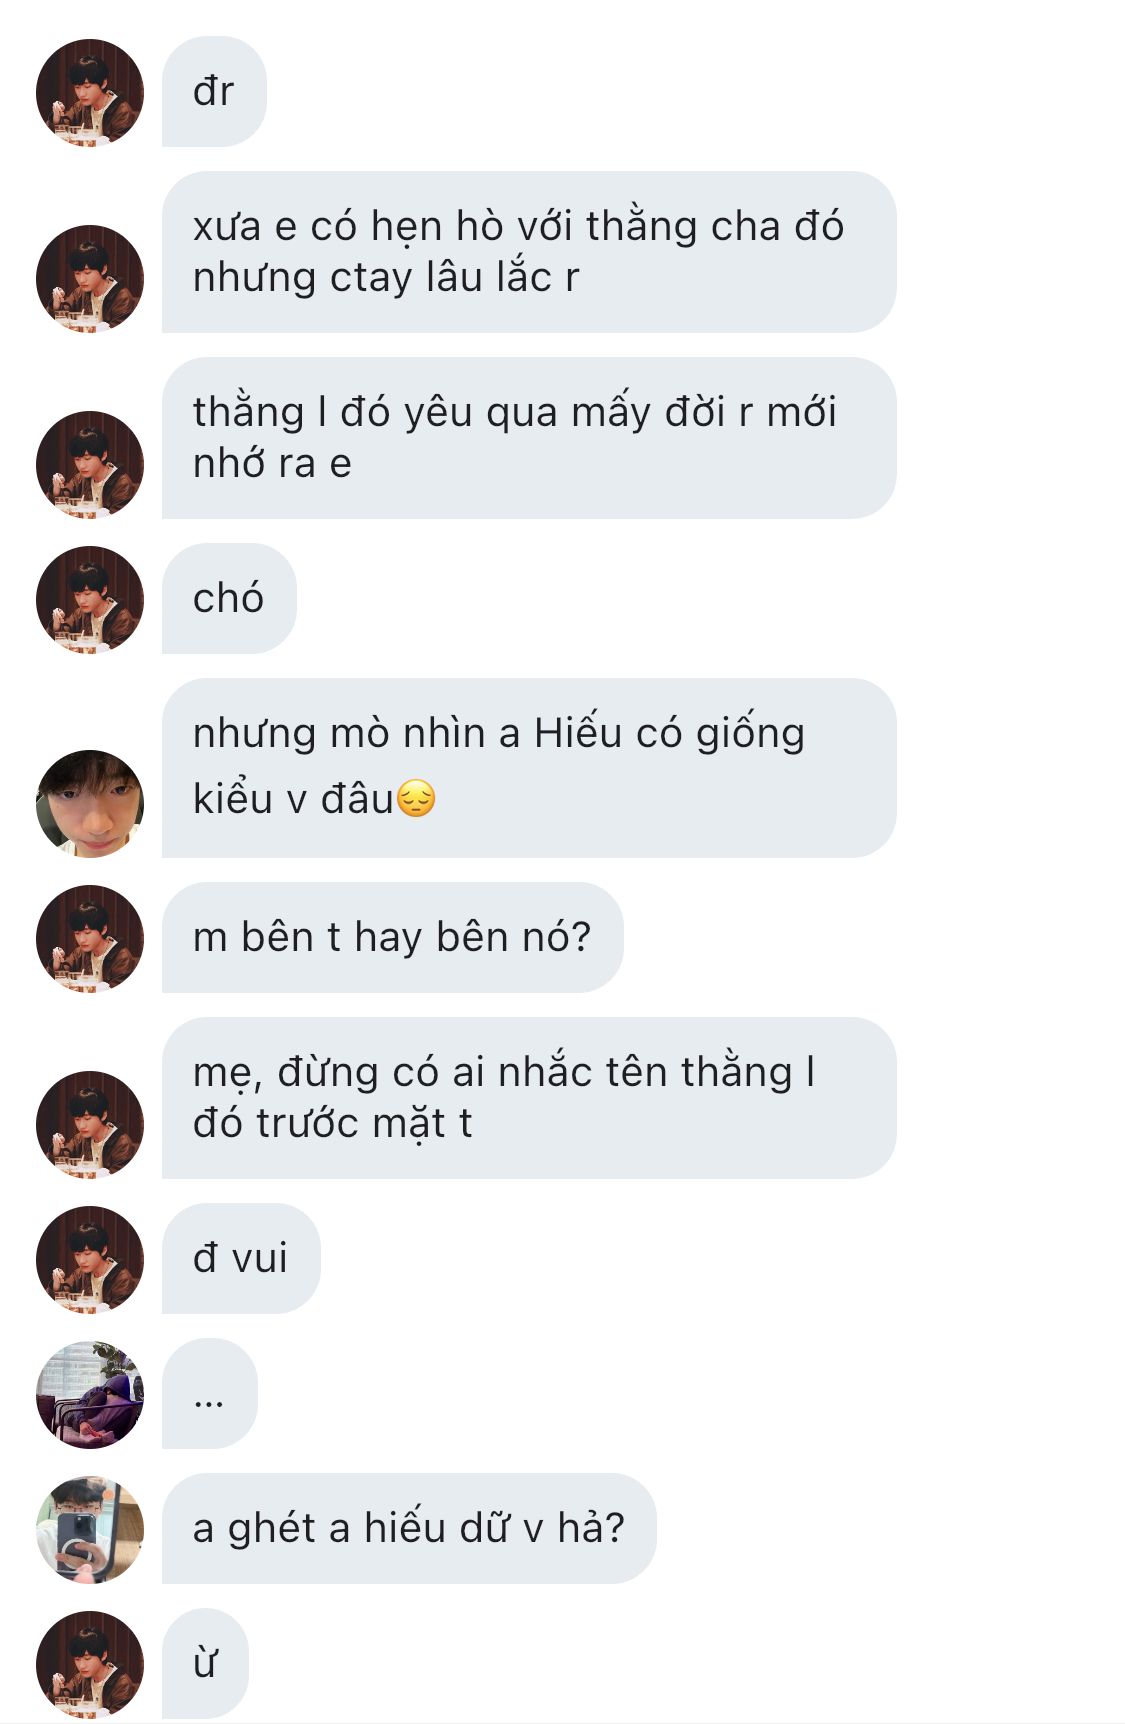Open avatar next to "xưa e có hẹn hò" message
This screenshot has height=1724, width=1125.
coord(90,279)
